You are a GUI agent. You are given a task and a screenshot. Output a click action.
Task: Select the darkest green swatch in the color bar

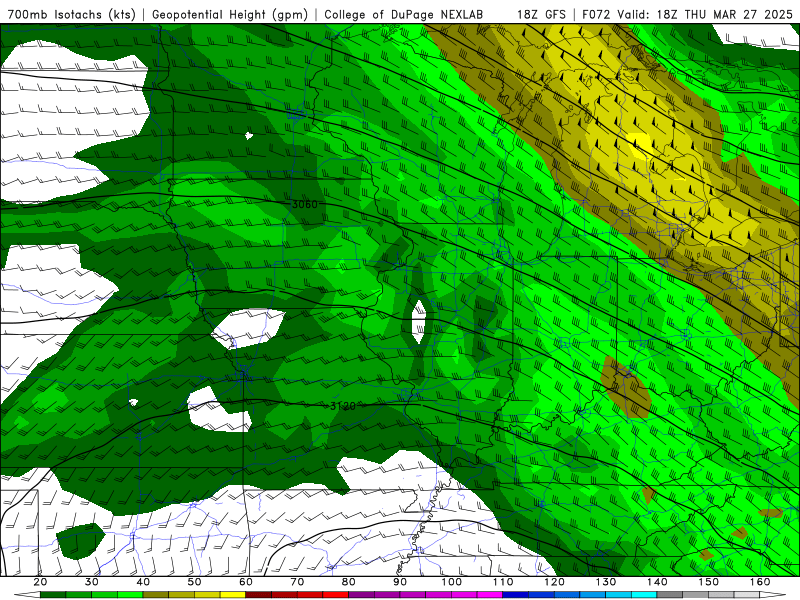pyautogui.click(x=53, y=595)
